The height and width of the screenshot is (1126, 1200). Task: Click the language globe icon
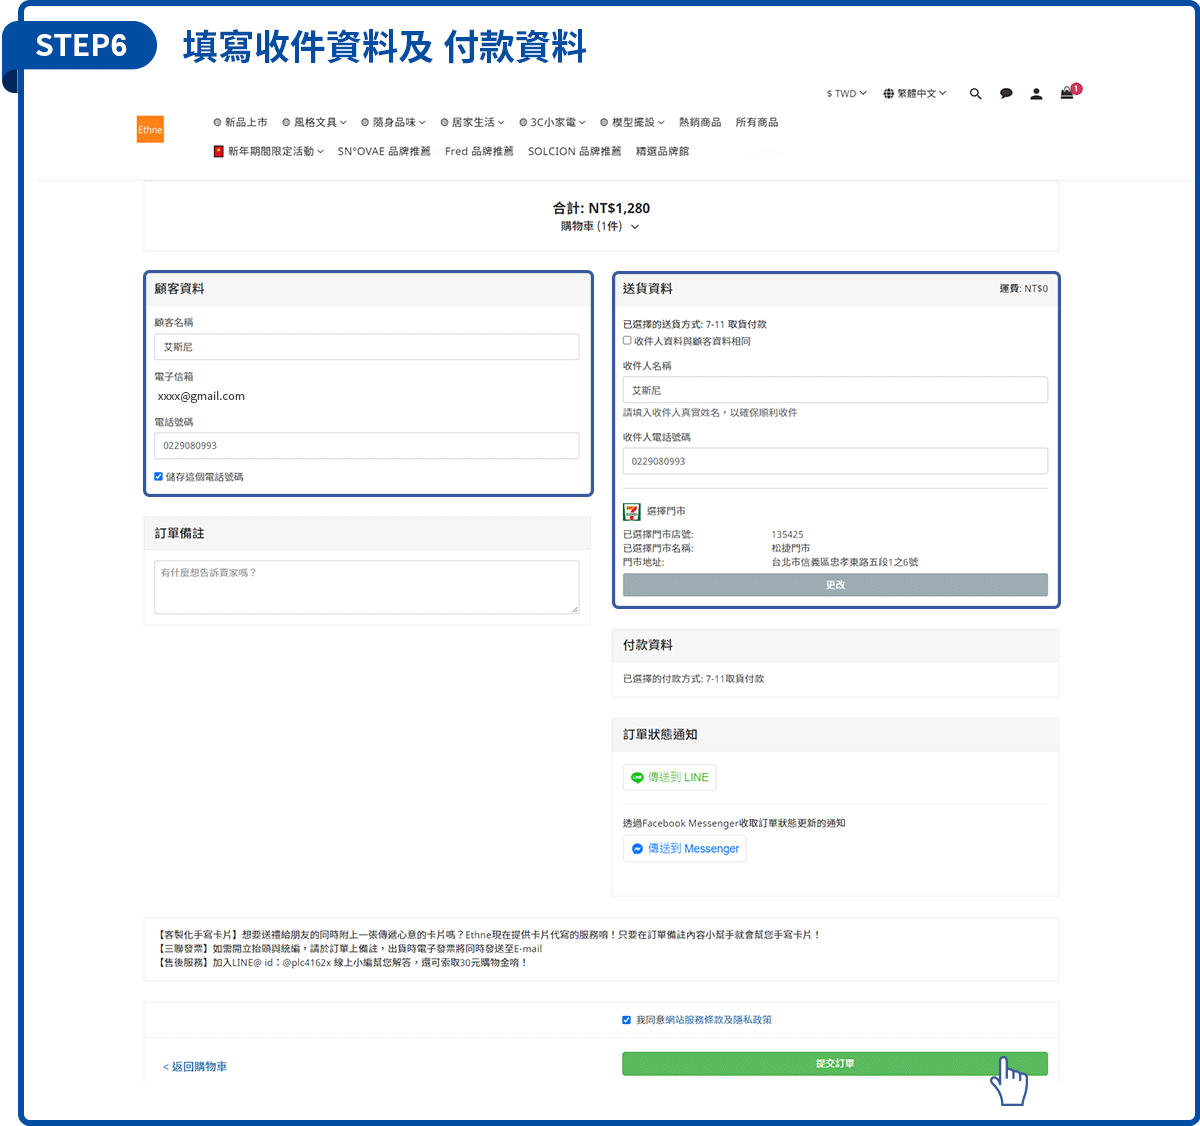(x=889, y=94)
